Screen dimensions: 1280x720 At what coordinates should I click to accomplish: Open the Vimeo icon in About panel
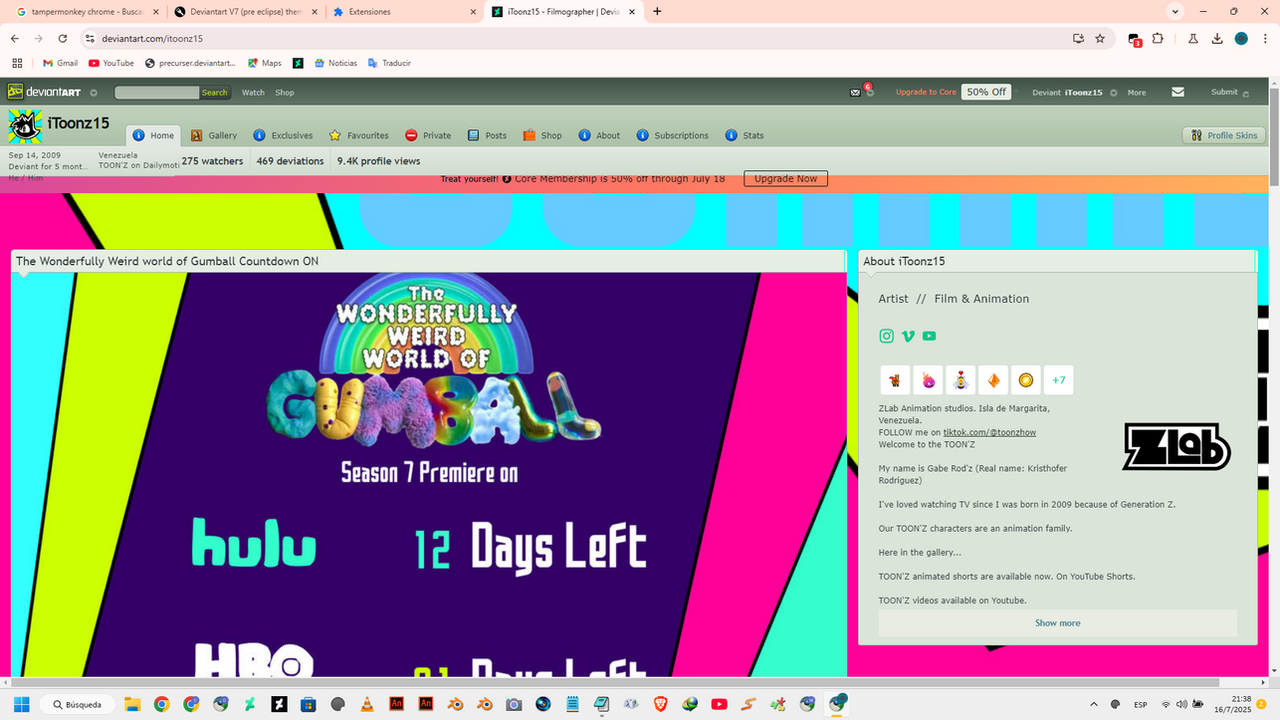point(908,336)
